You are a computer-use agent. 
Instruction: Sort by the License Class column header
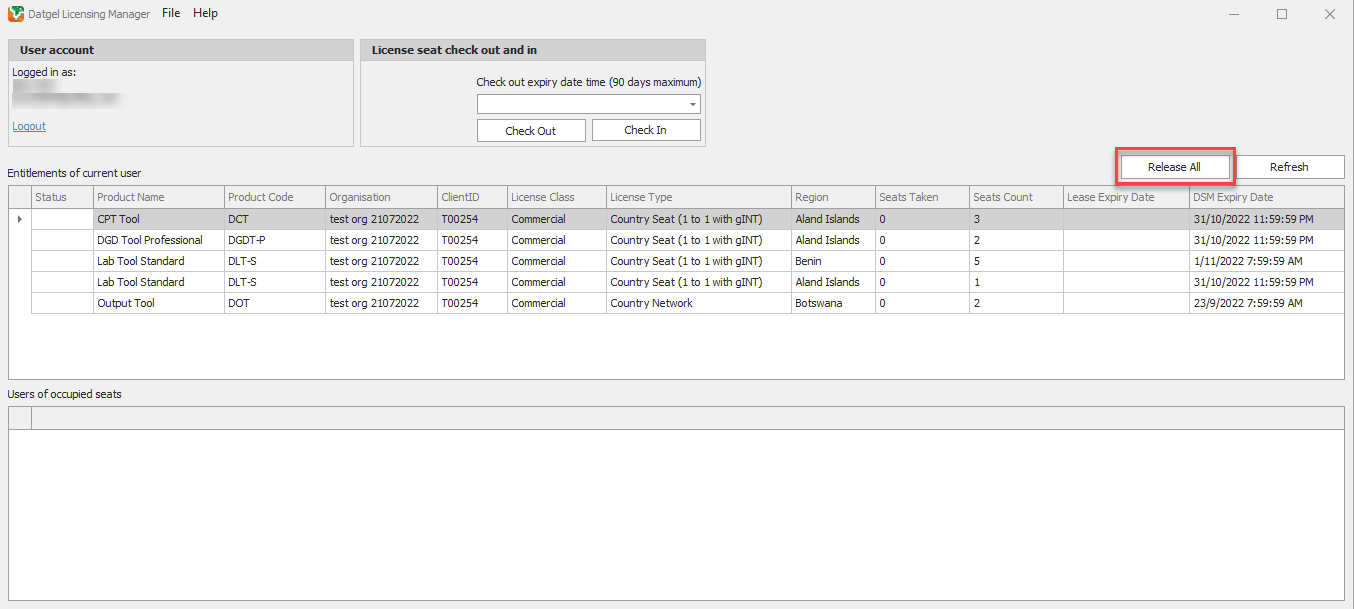tap(556, 197)
